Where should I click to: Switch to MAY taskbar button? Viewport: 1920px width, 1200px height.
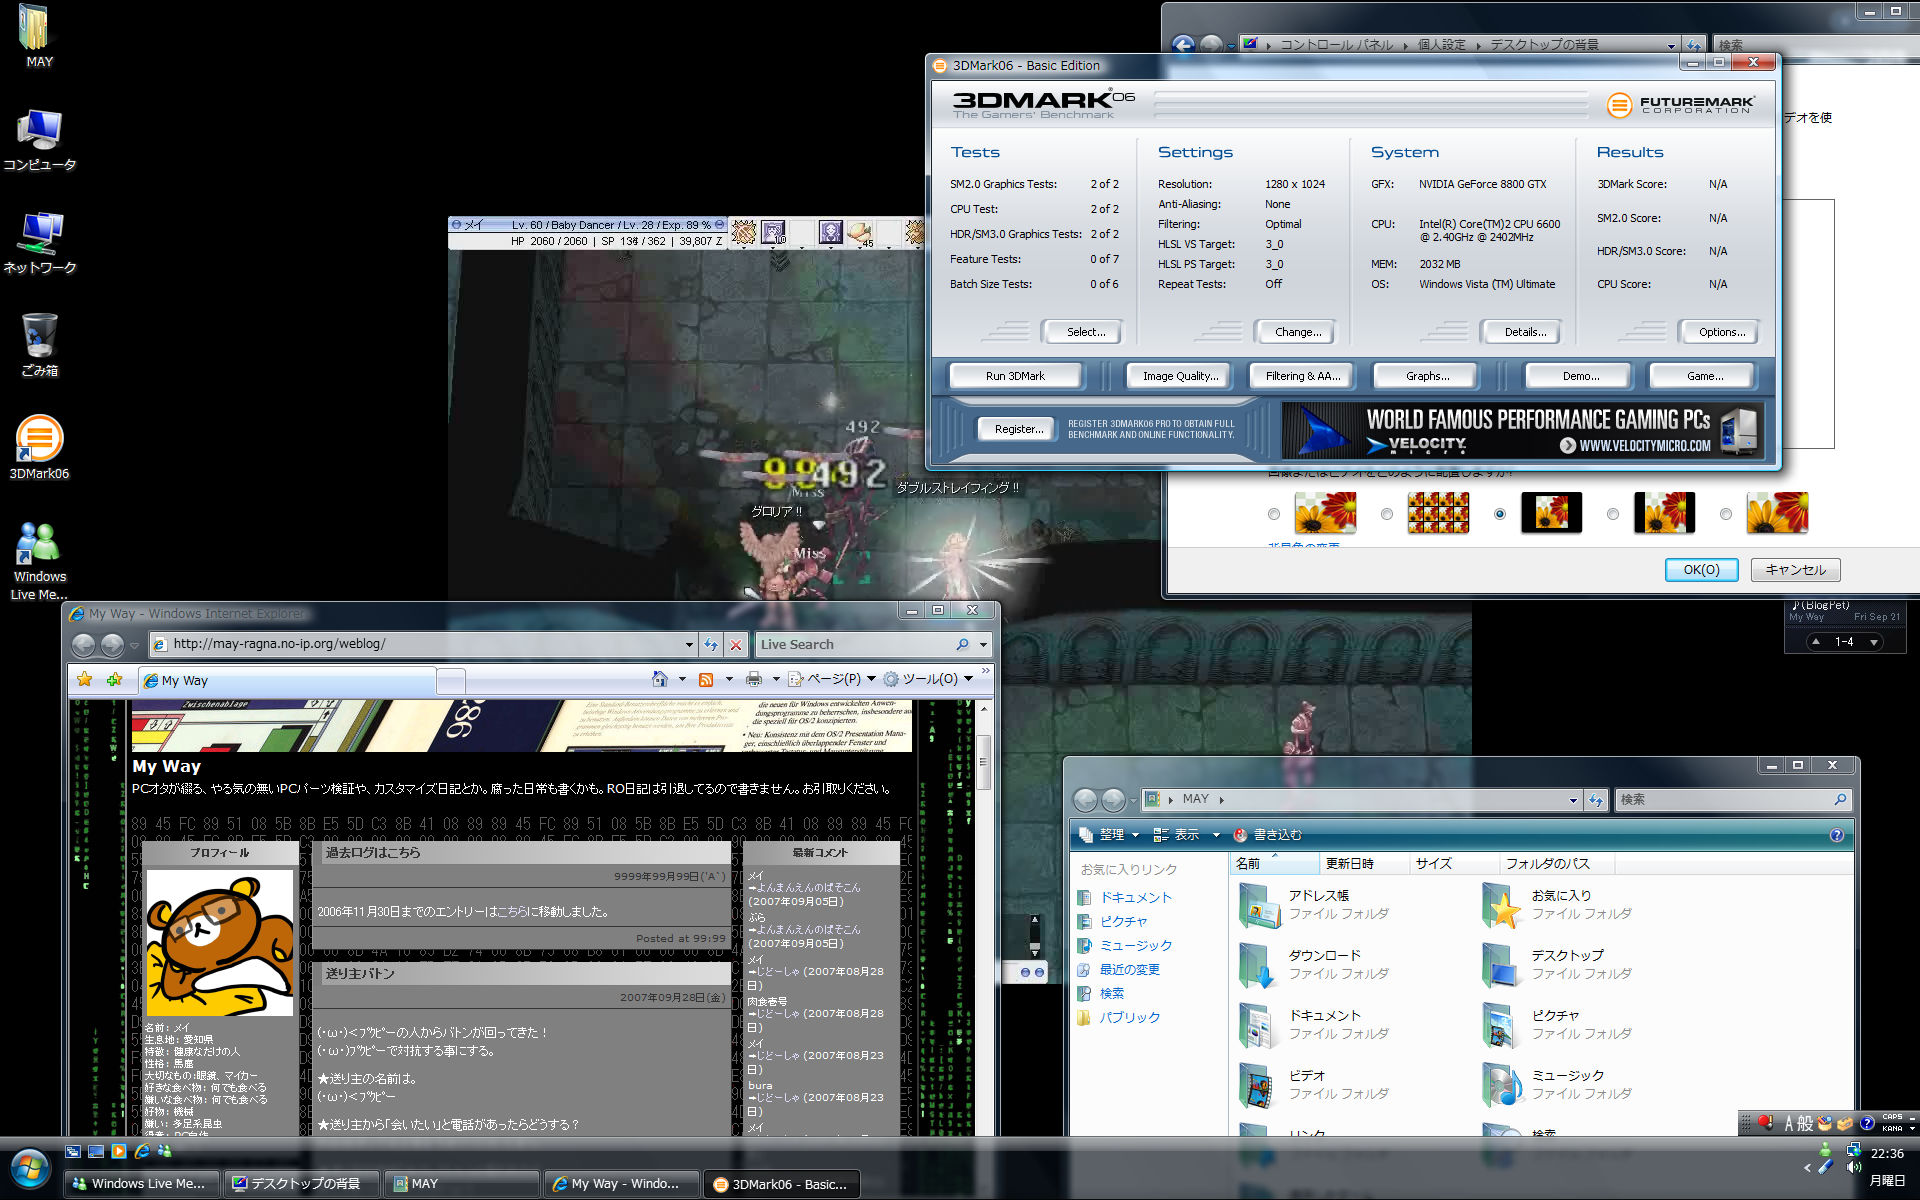point(462,1184)
